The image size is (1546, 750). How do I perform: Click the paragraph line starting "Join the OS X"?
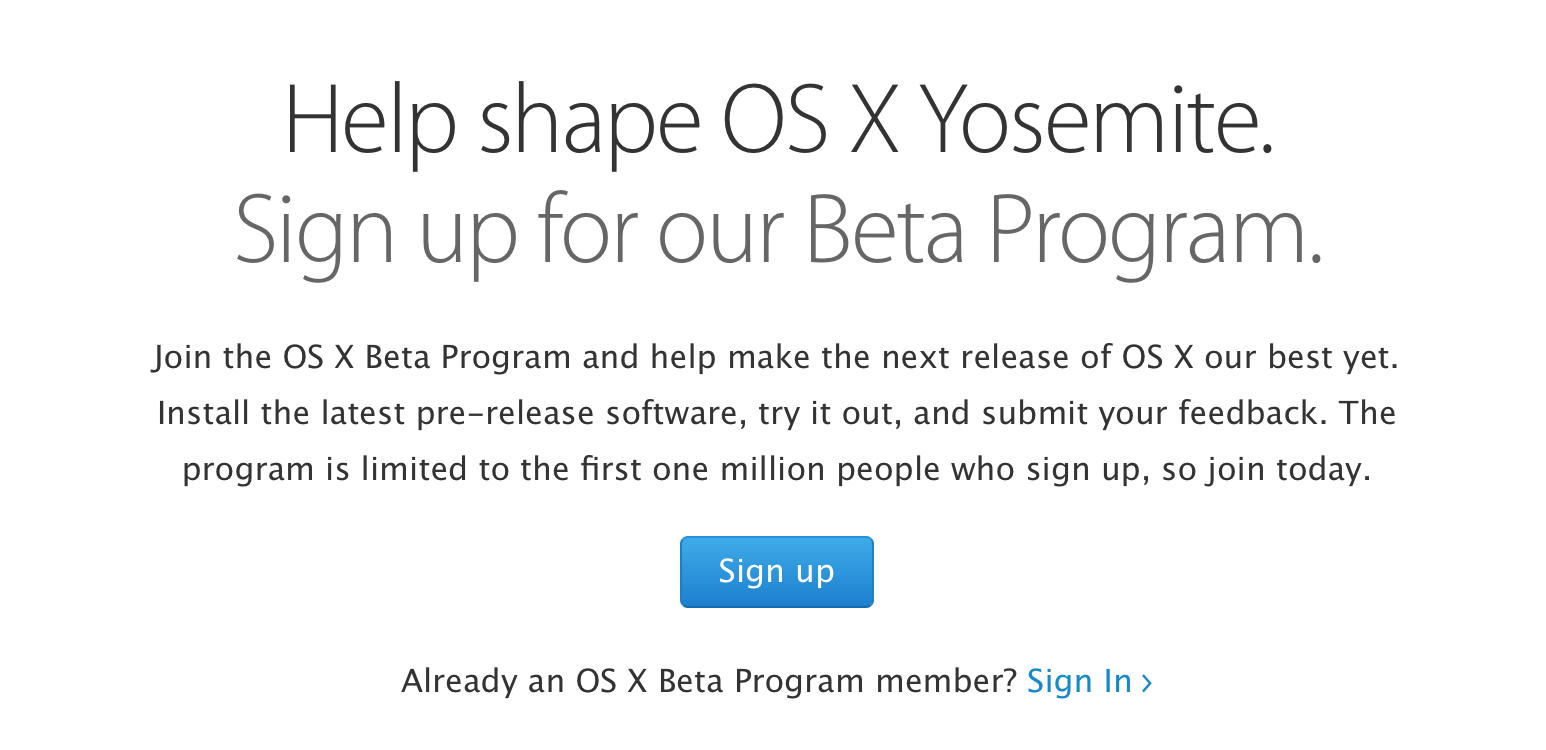tap(775, 358)
